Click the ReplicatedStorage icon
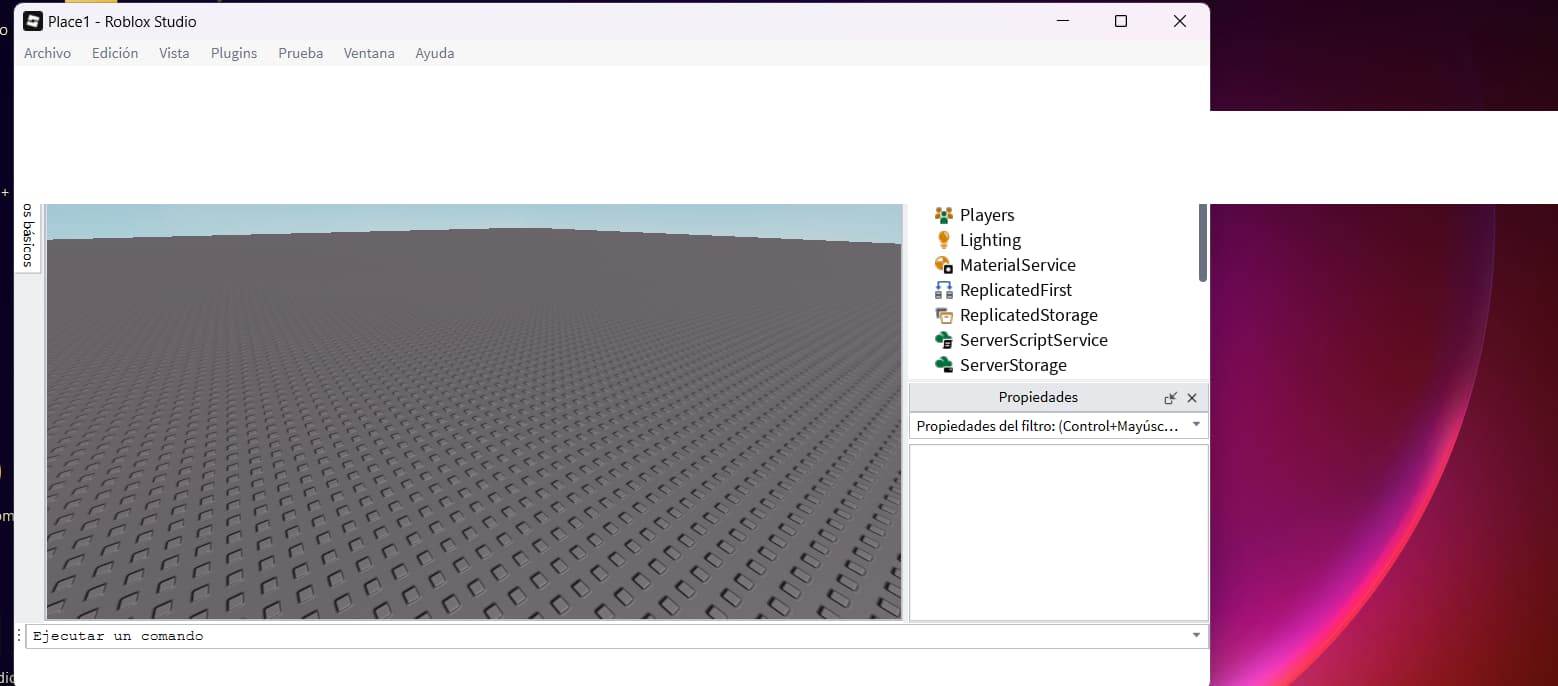The width and height of the screenshot is (1558, 686). (943, 314)
